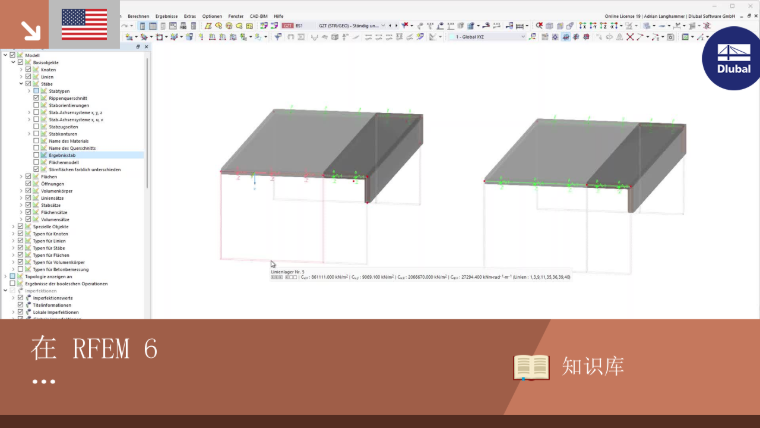Expand the Spezielle Objekte tree node
Screen dimensions: 760x428
[13, 226]
